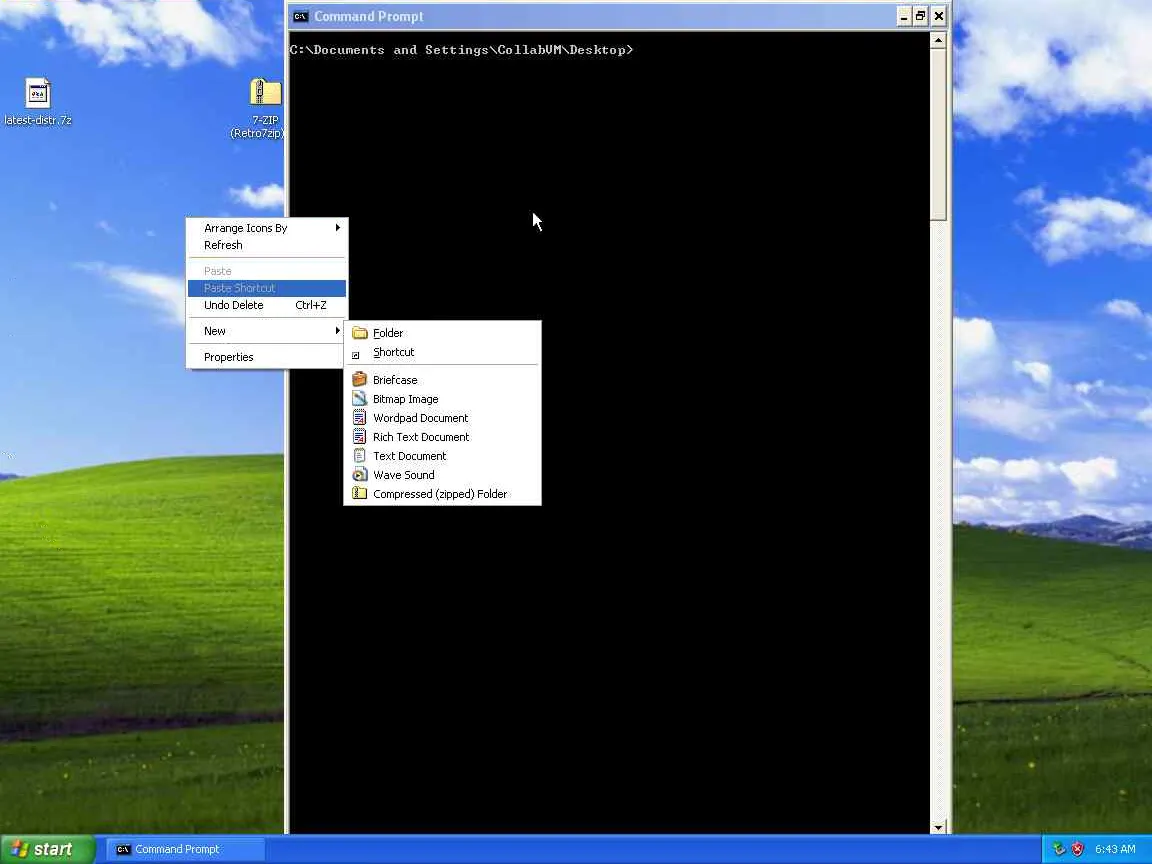Click Command Prompt taskbar button
Image resolution: width=1152 pixels, height=864 pixels.
186,849
